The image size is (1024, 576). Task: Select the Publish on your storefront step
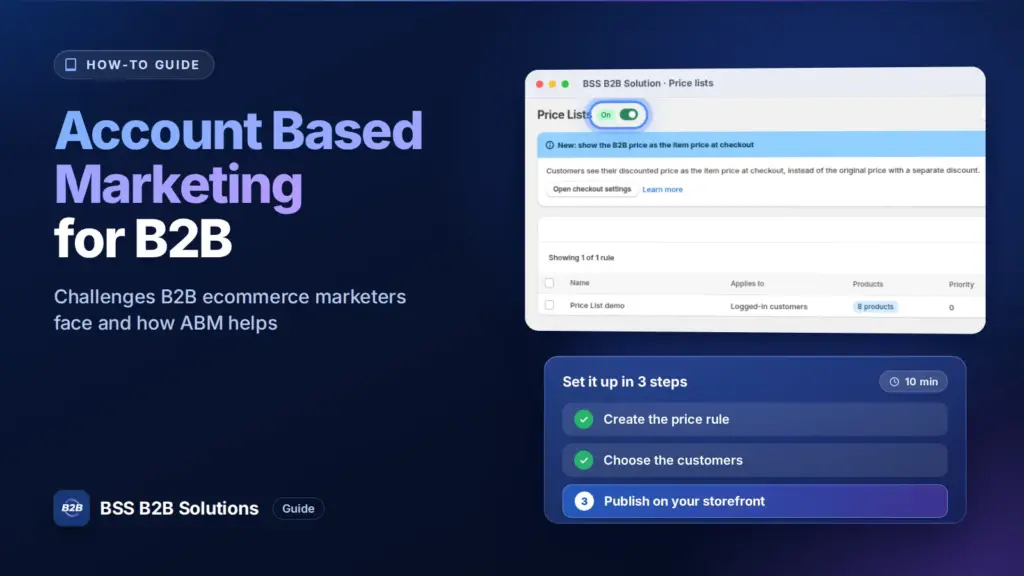click(754, 501)
